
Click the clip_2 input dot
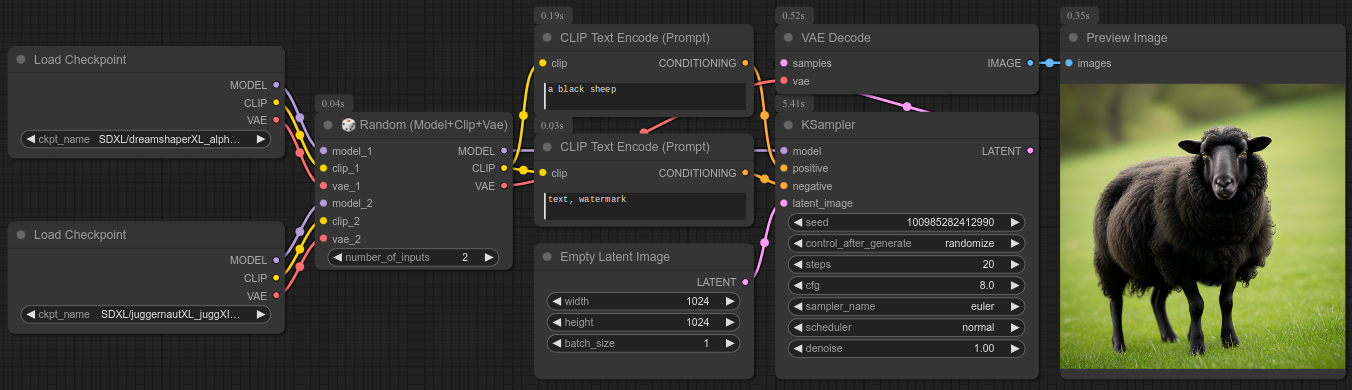tap(323, 221)
